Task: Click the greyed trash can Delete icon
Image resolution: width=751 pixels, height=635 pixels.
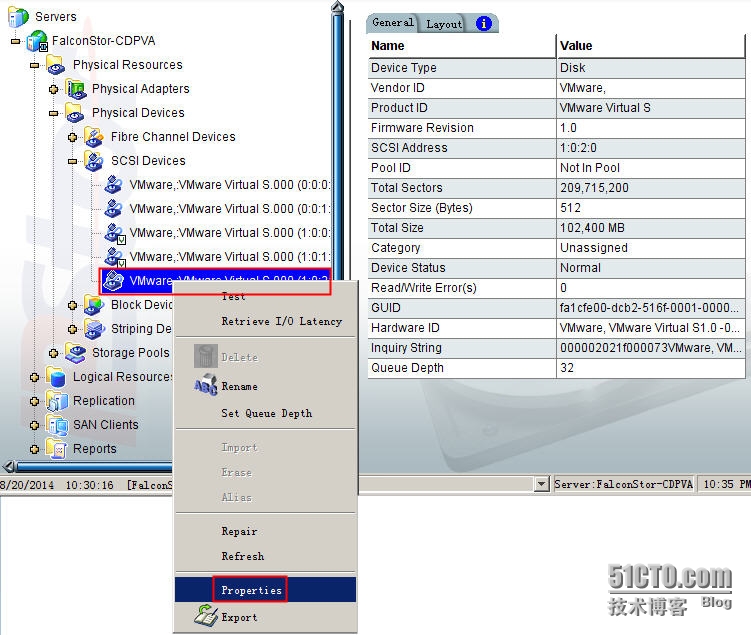Action: 206,356
